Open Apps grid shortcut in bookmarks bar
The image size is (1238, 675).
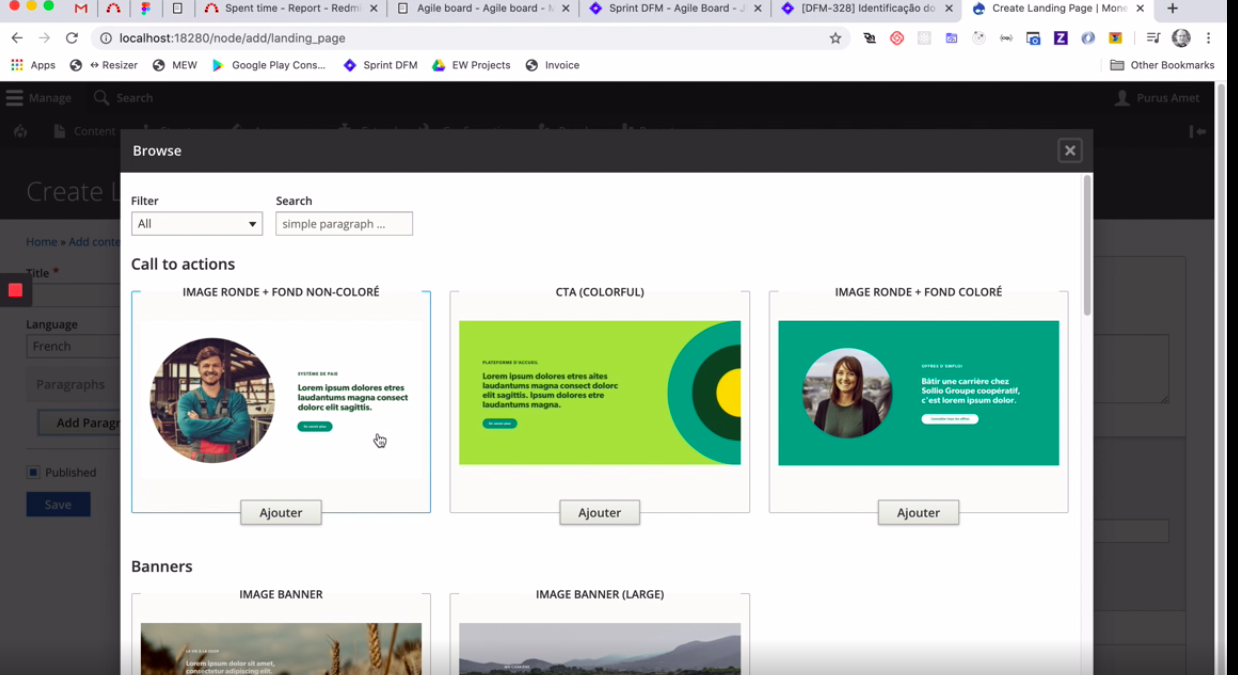pos(33,65)
